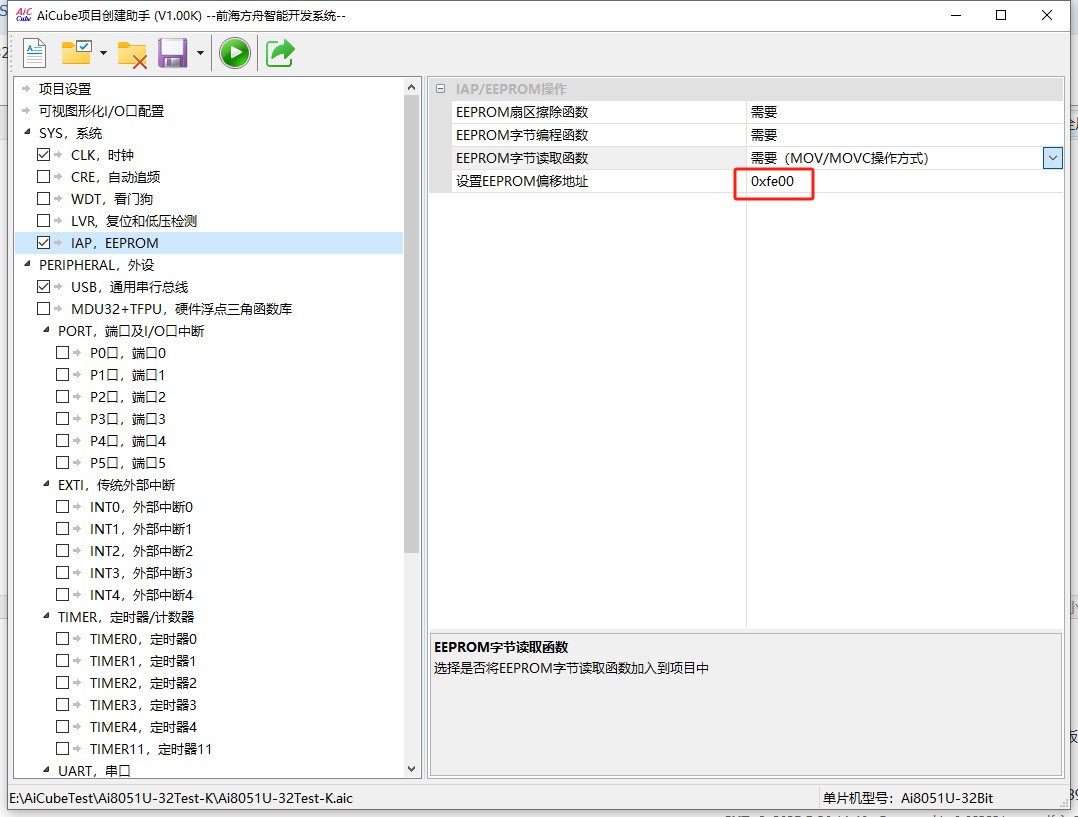The width and height of the screenshot is (1078, 817).
Task: Enable TIMER2 定时器2 checkbox
Action: point(63,683)
